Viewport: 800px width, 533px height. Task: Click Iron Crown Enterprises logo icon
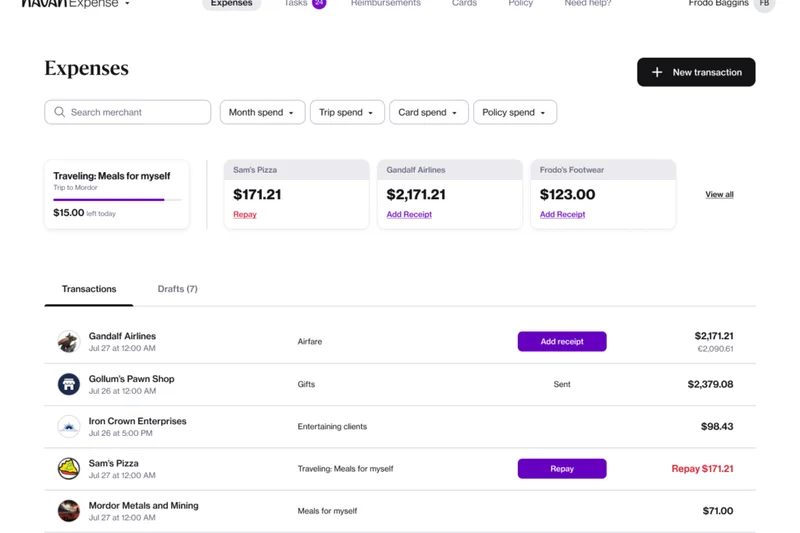(68, 426)
